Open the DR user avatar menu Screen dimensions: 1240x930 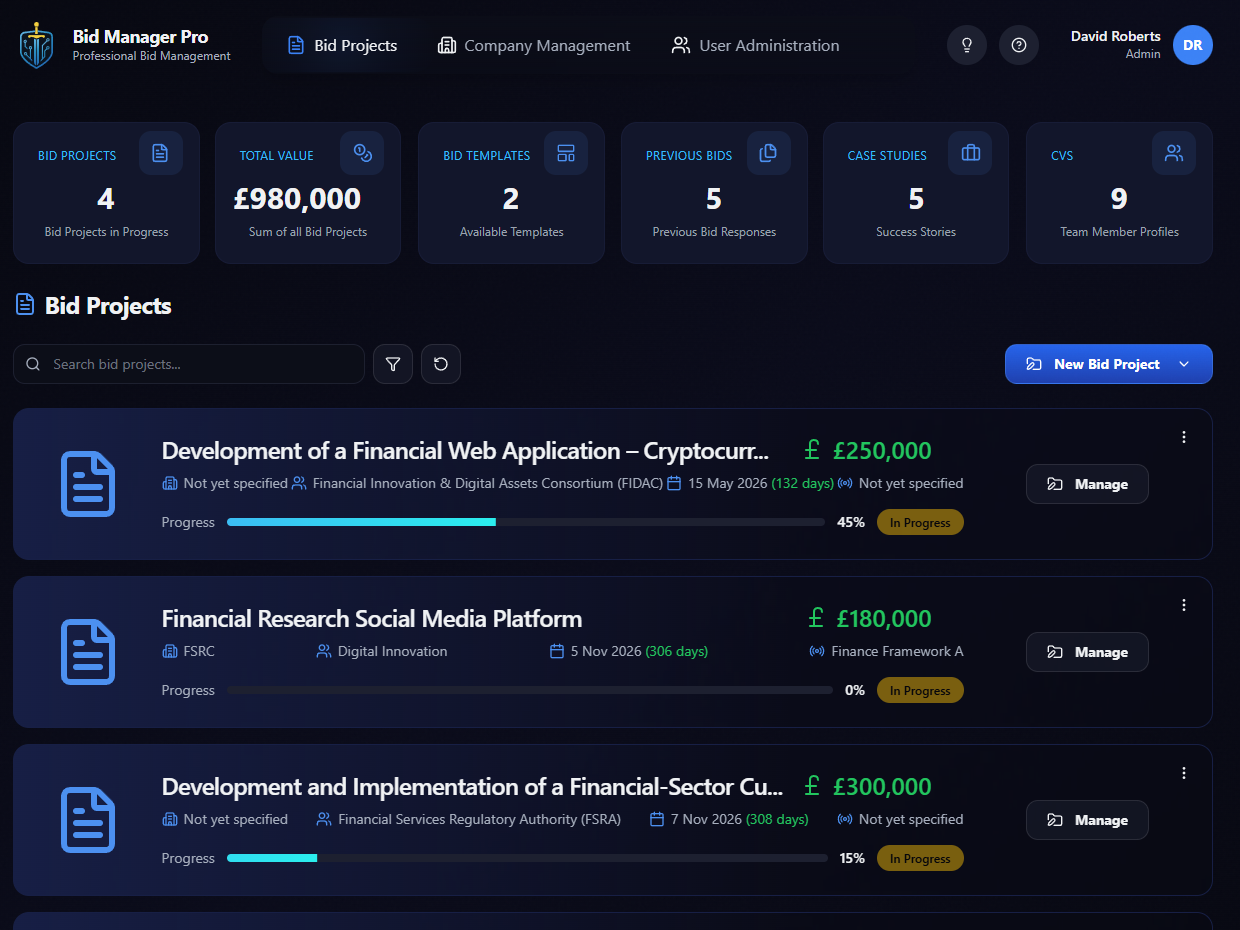tap(1192, 45)
